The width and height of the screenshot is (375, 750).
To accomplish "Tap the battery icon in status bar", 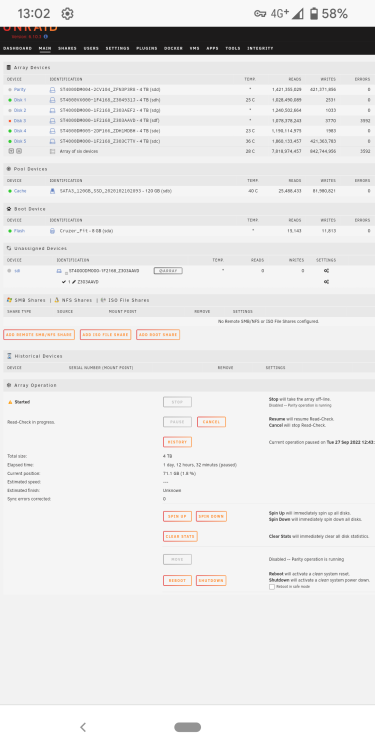I will (314, 14).
